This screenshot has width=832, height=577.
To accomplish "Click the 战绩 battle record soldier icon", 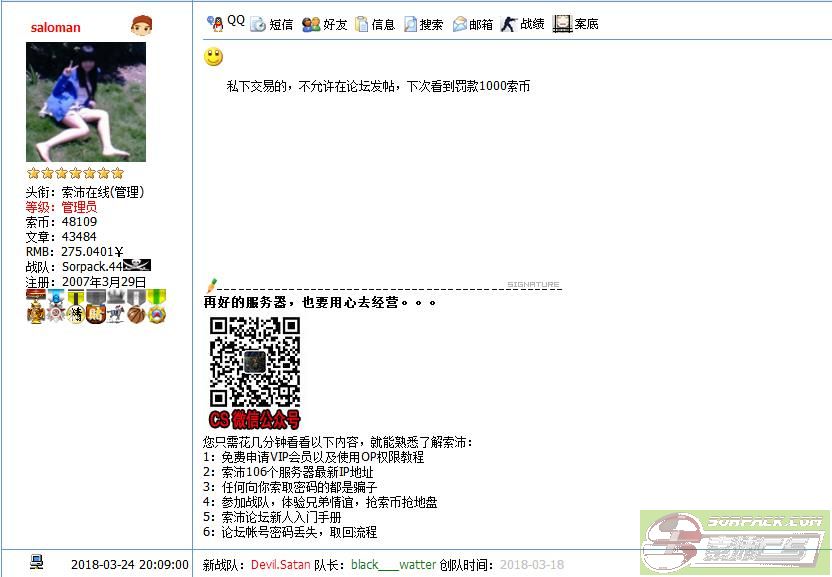I will point(508,24).
